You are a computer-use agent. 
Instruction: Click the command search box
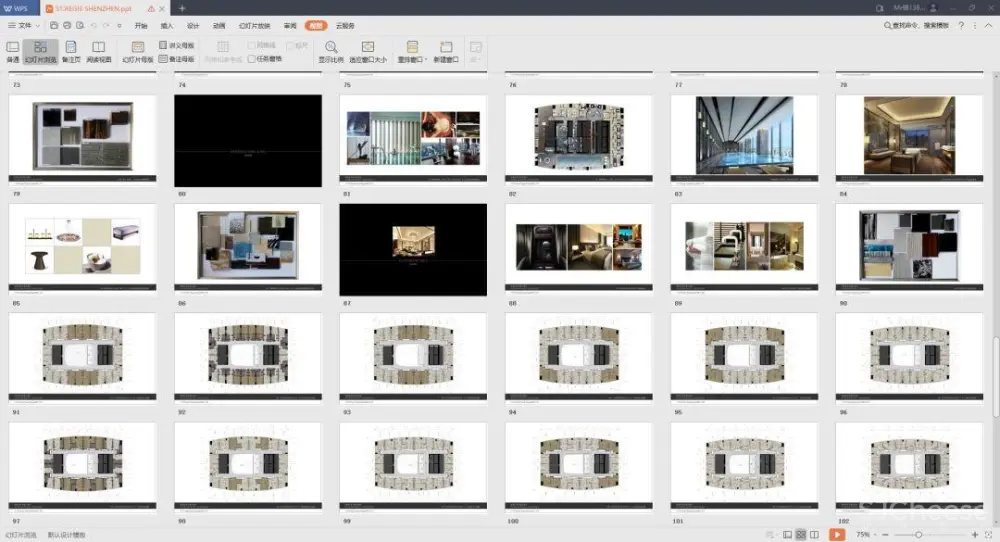(916, 26)
